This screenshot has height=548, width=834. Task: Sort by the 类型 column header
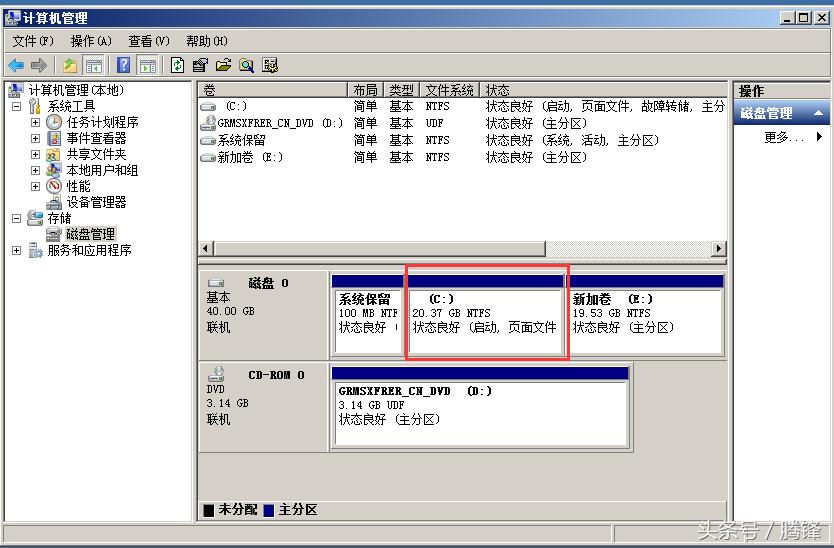(x=402, y=90)
